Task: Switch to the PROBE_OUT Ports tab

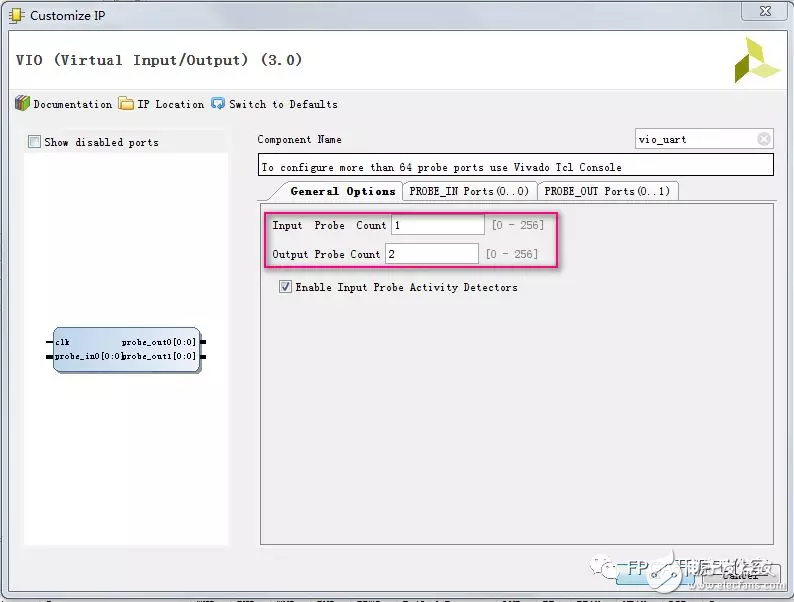Action: [607, 191]
